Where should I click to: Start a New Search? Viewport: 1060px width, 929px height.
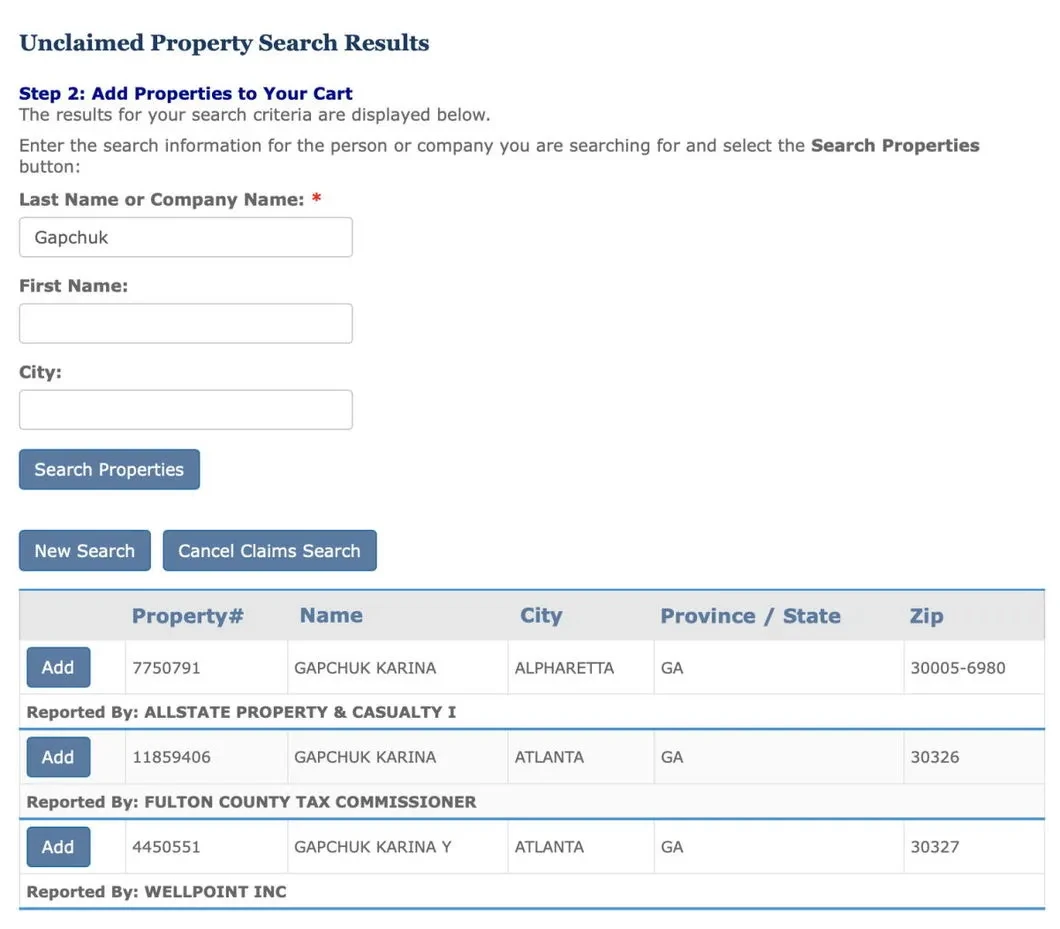pyautogui.click(x=84, y=551)
